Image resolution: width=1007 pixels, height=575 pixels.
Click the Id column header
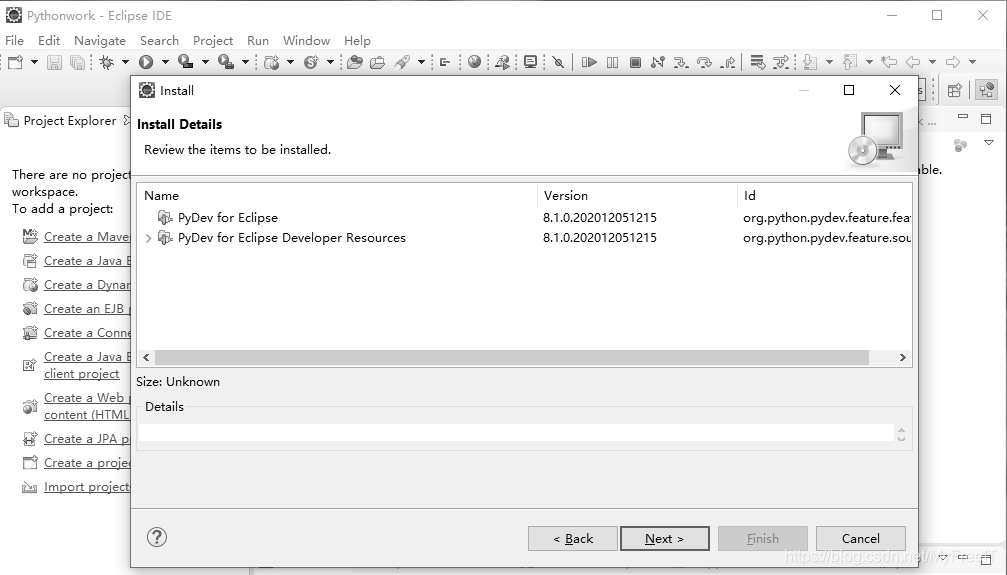pyautogui.click(x=825, y=195)
